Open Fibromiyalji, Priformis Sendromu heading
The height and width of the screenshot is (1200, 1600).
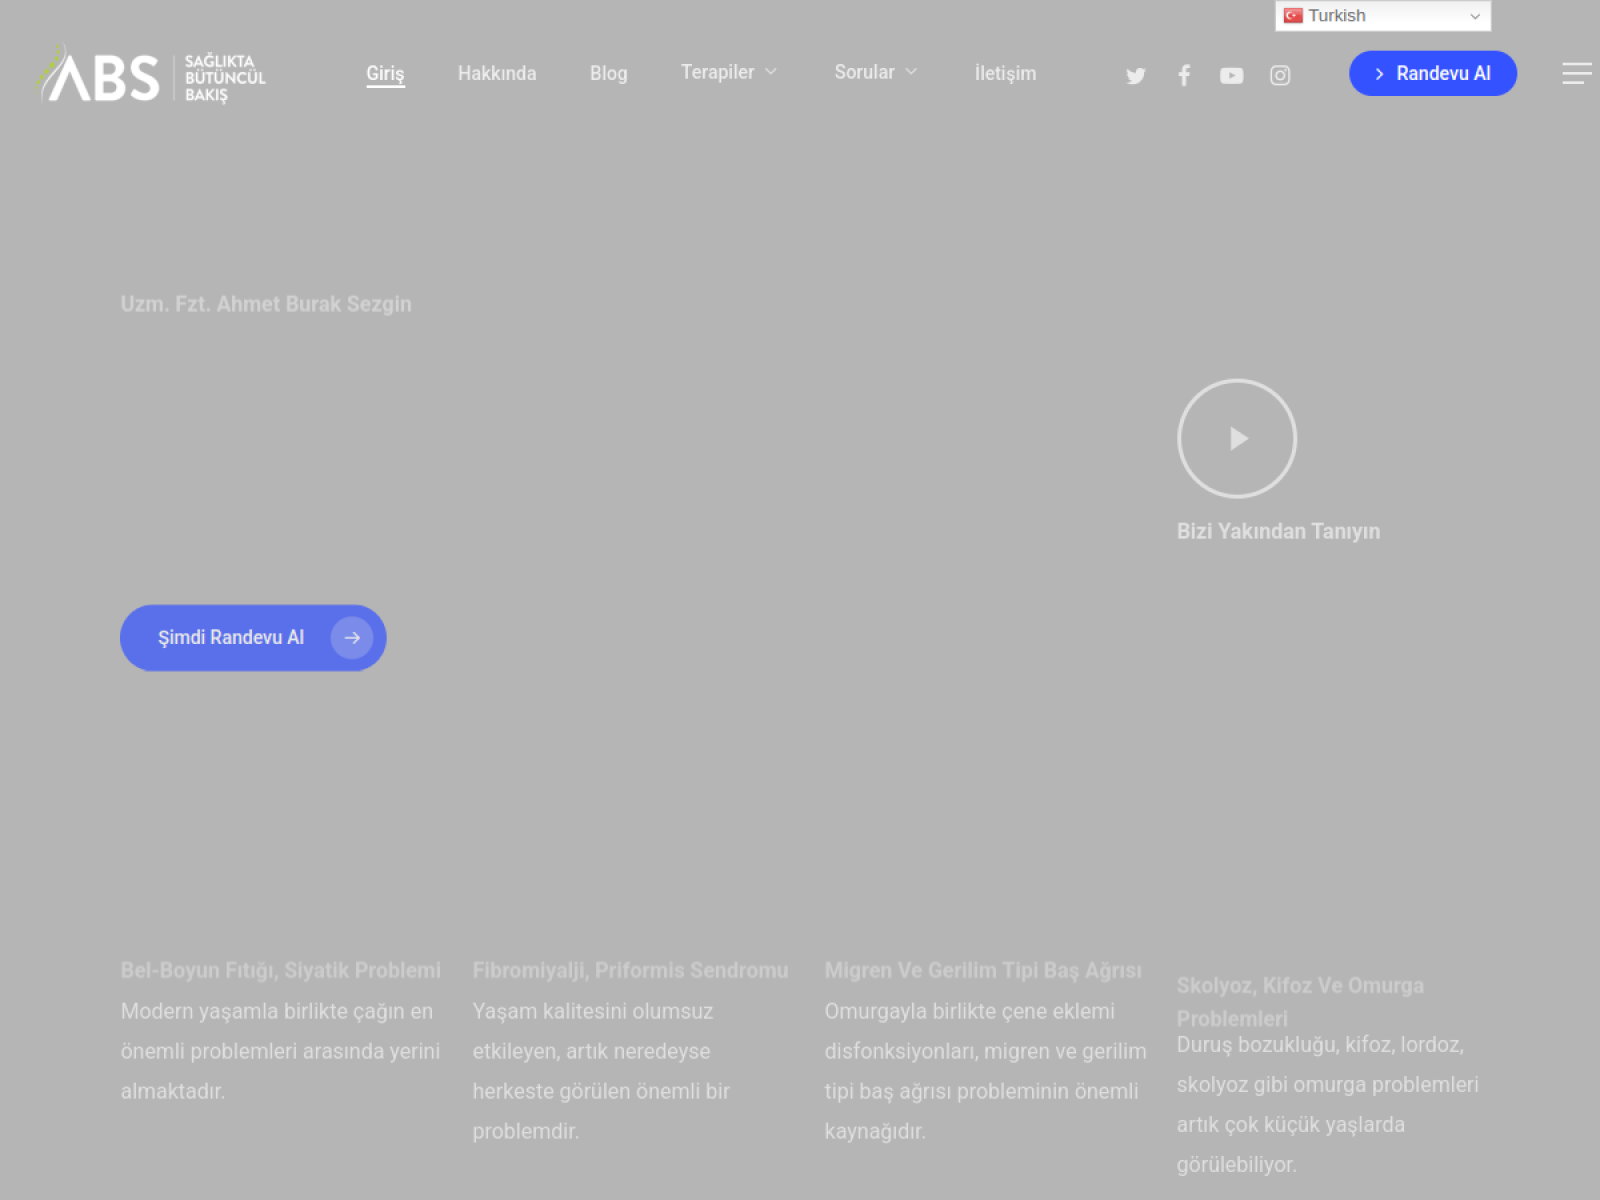pos(630,970)
